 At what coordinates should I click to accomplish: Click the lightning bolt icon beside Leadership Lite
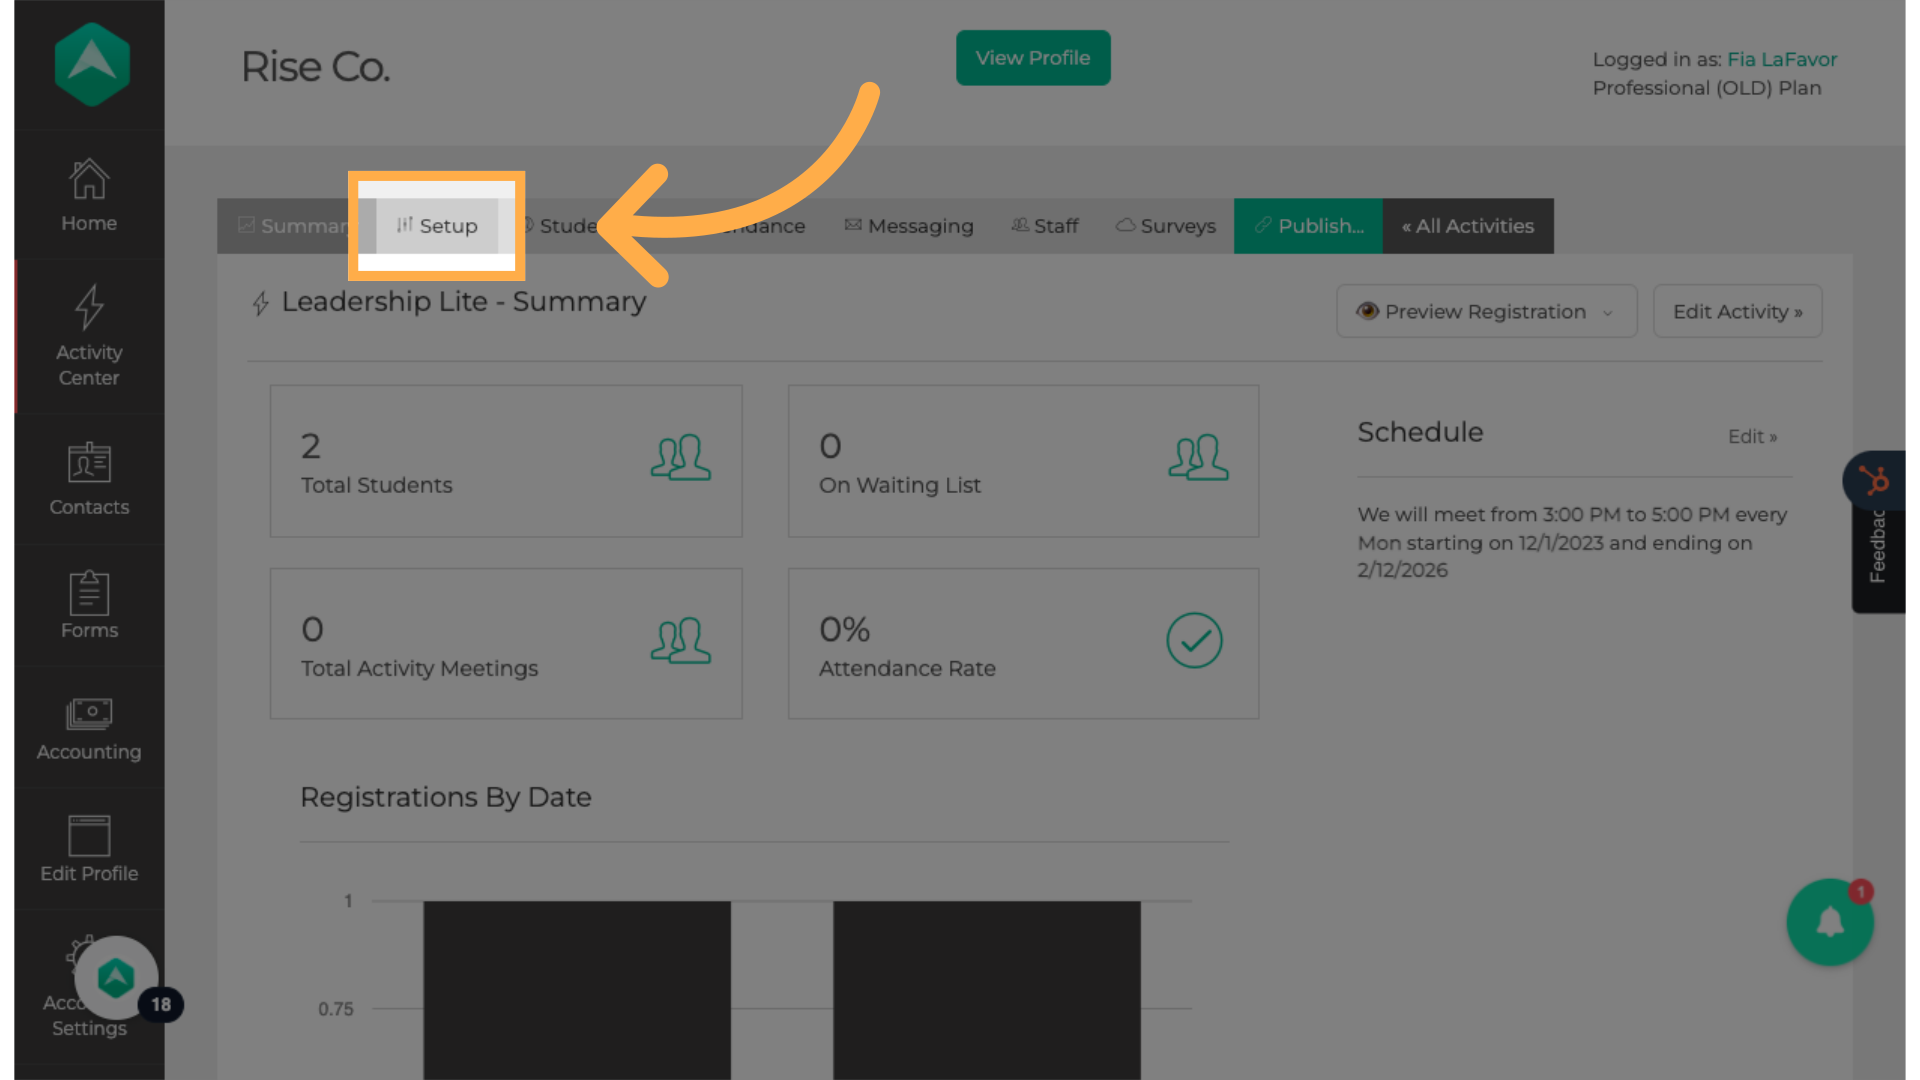(261, 303)
